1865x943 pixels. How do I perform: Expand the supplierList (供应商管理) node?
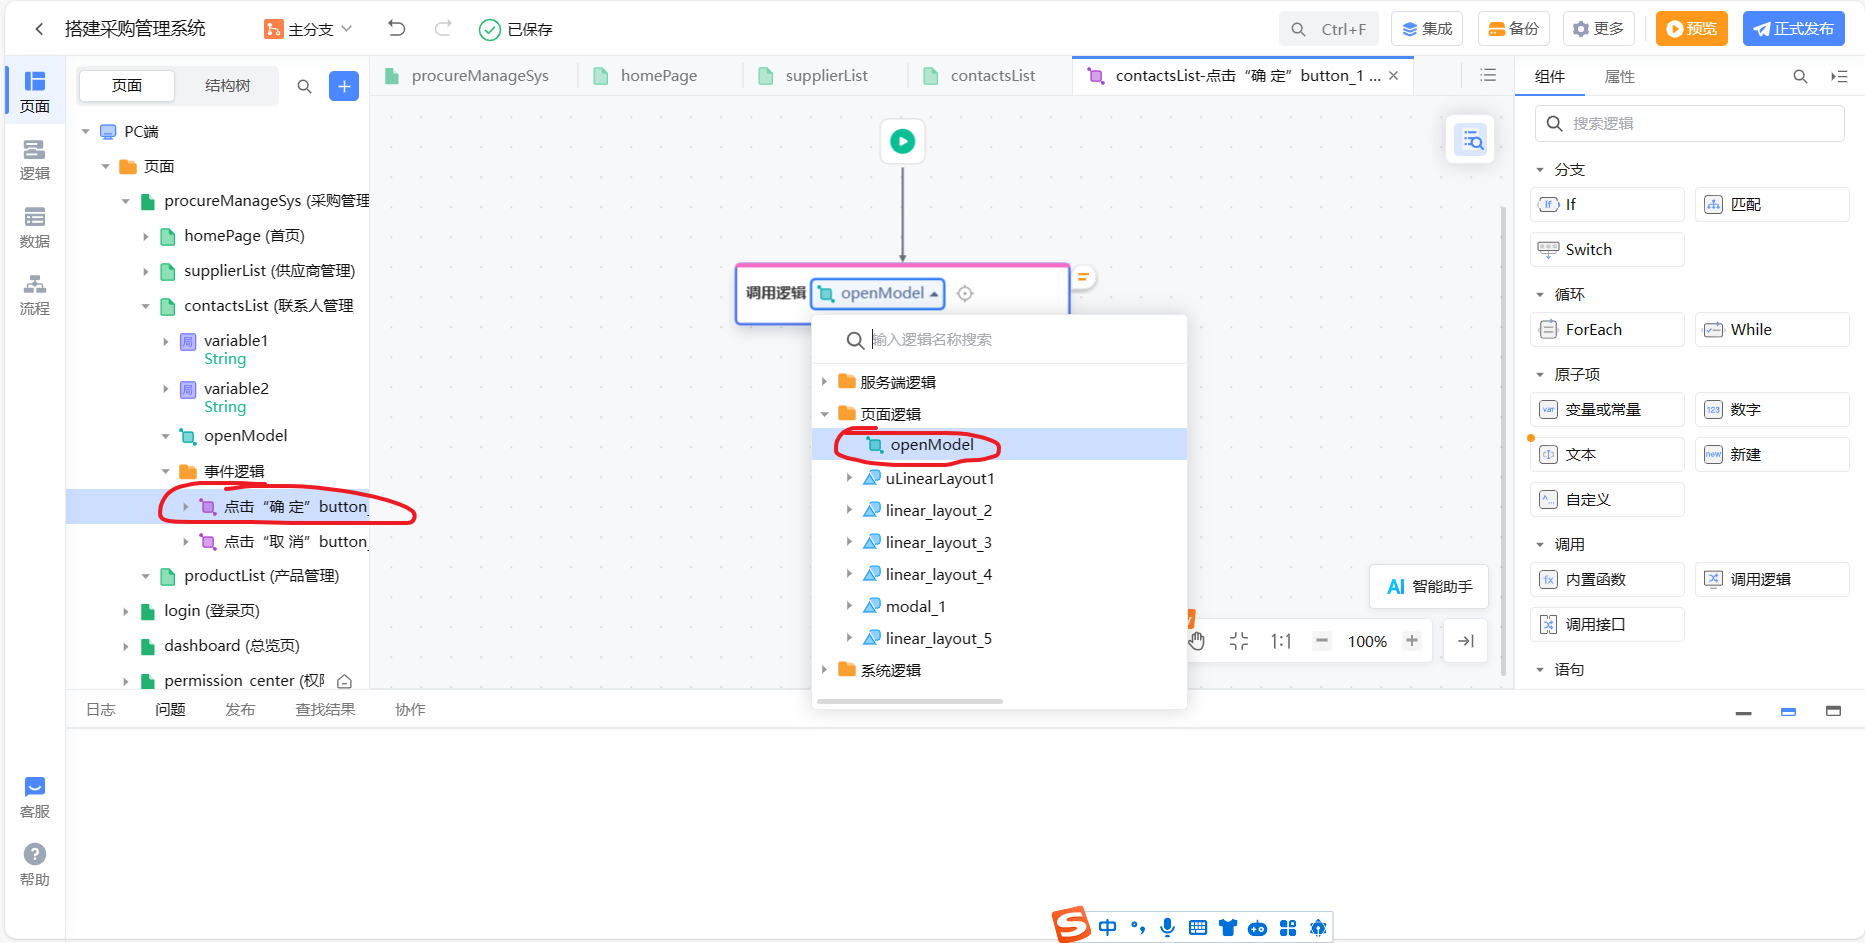[x=146, y=272]
